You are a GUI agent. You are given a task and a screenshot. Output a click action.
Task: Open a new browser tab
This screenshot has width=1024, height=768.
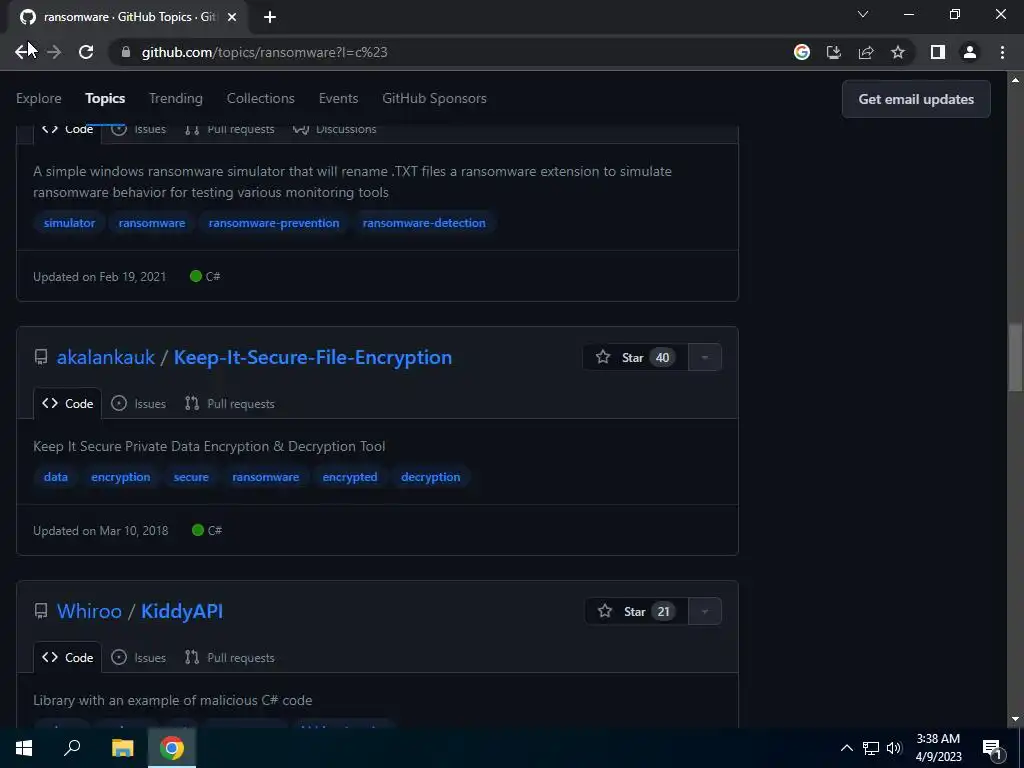tap(270, 17)
